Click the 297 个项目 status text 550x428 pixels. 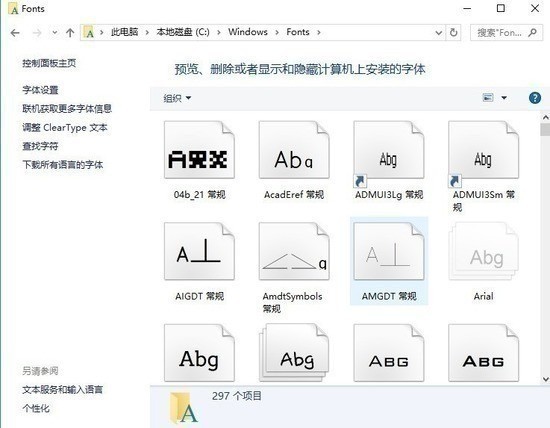(x=237, y=396)
